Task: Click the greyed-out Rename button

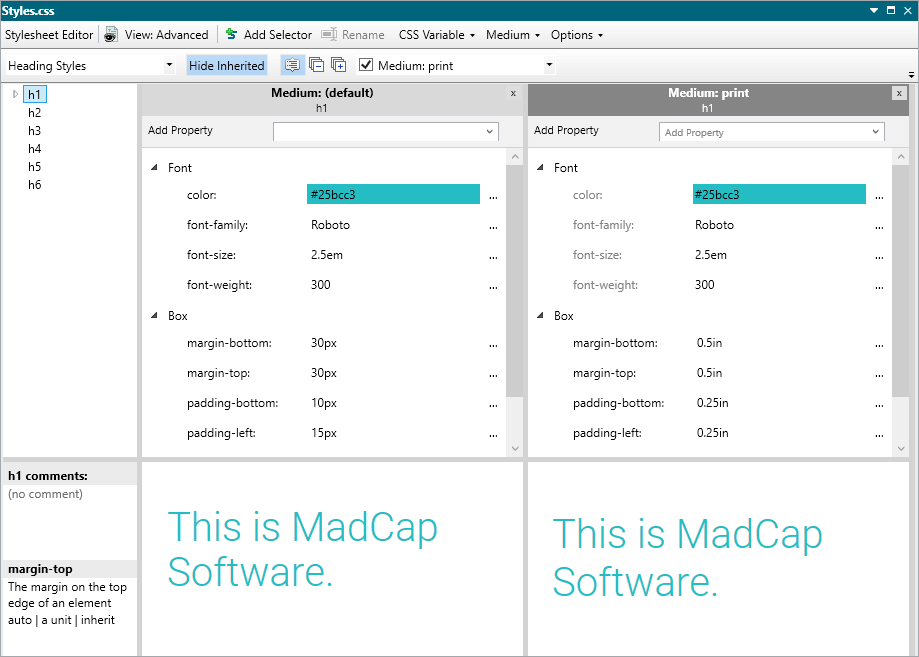Action: pyautogui.click(x=353, y=35)
